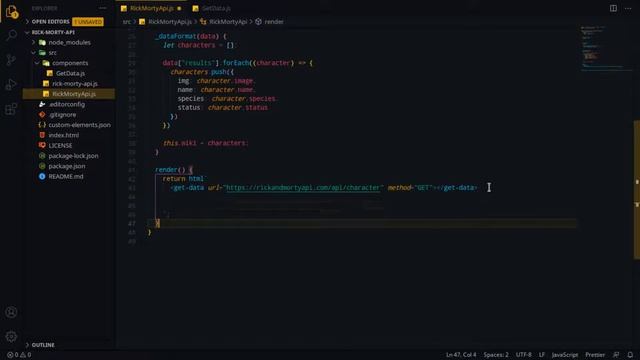
Task: Follow the rickandmortyapi.com URL link in code
Action: click(303, 188)
